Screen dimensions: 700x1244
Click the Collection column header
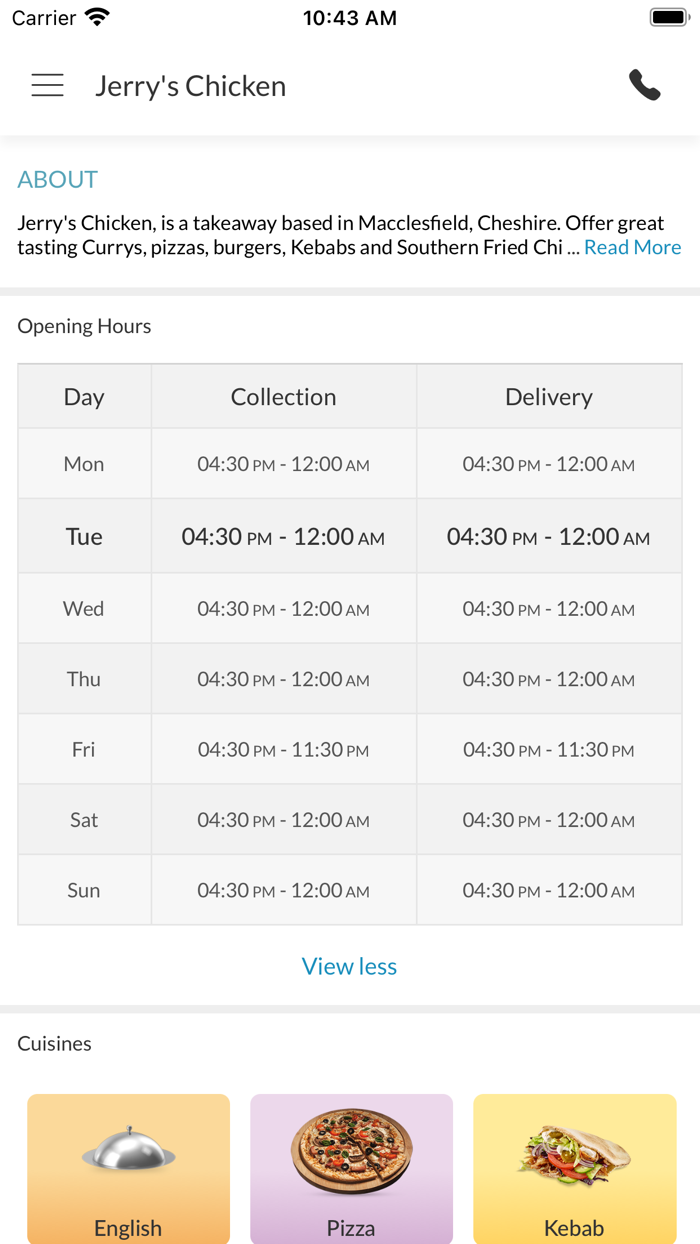coord(283,397)
